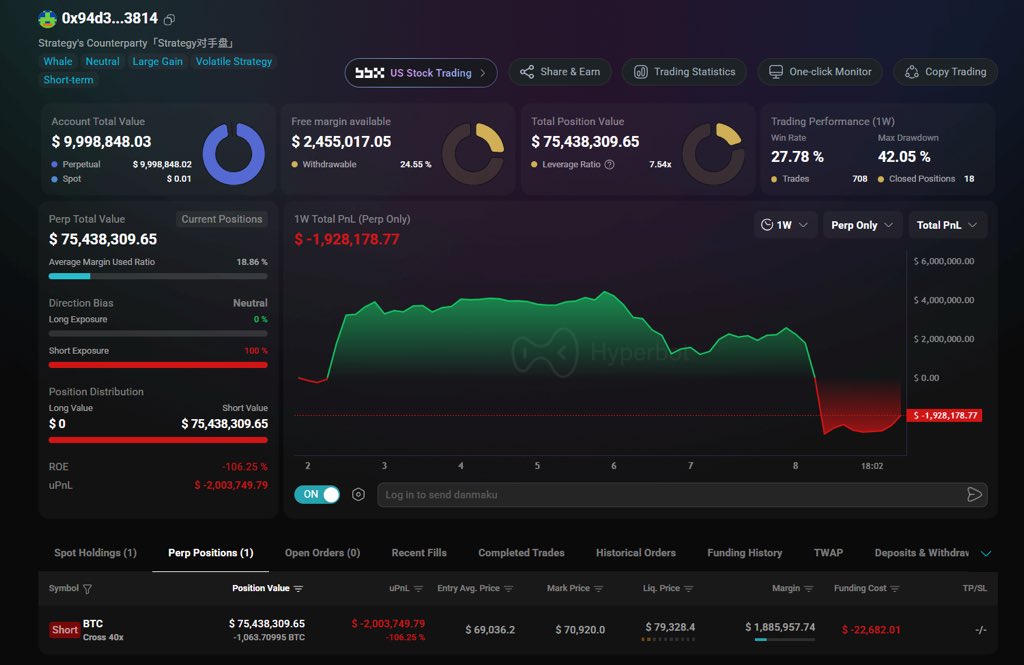Sort by Position Value column icon

pyautogui.click(x=298, y=589)
